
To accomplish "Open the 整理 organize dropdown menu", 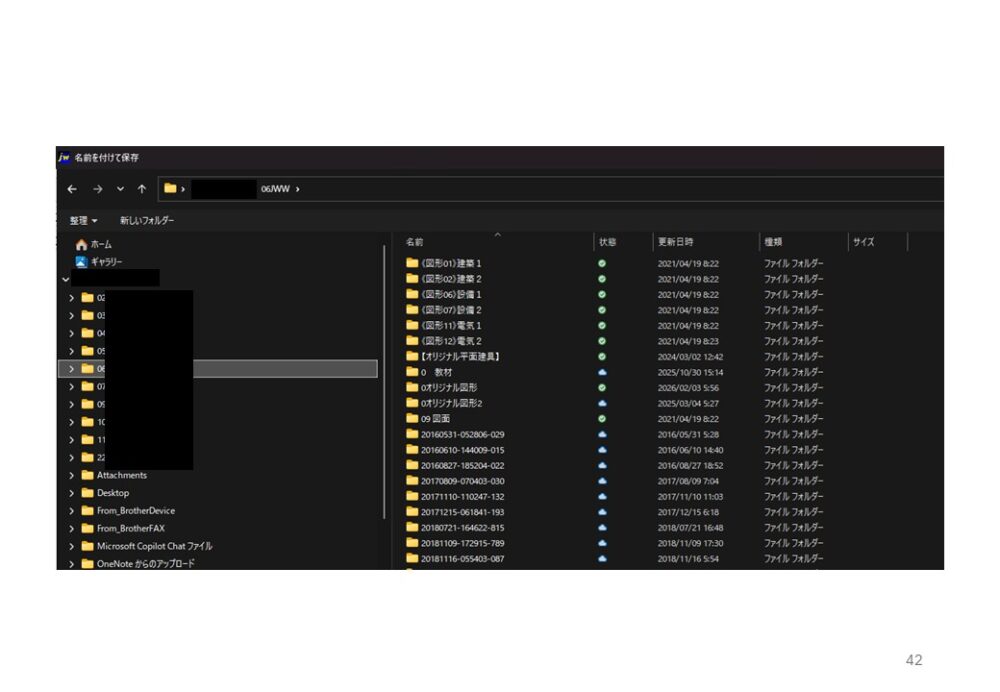I will point(83,220).
